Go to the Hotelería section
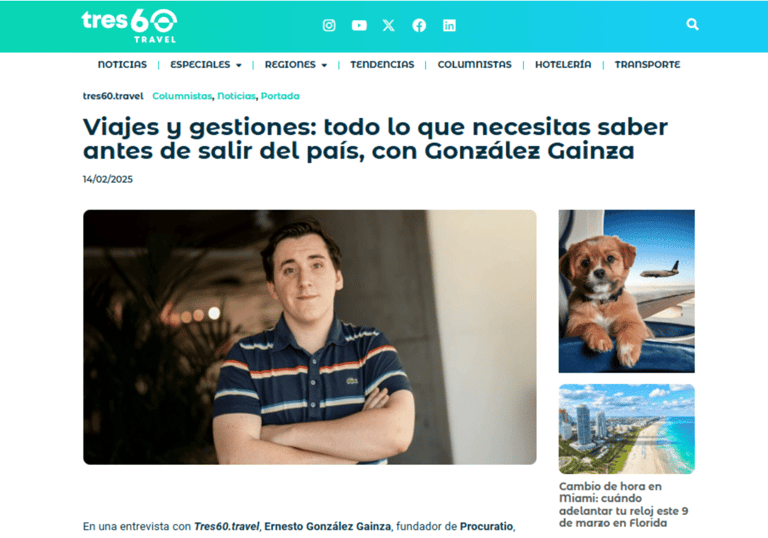The height and width of the screenshot is (538, 768). tap(563, 64)
